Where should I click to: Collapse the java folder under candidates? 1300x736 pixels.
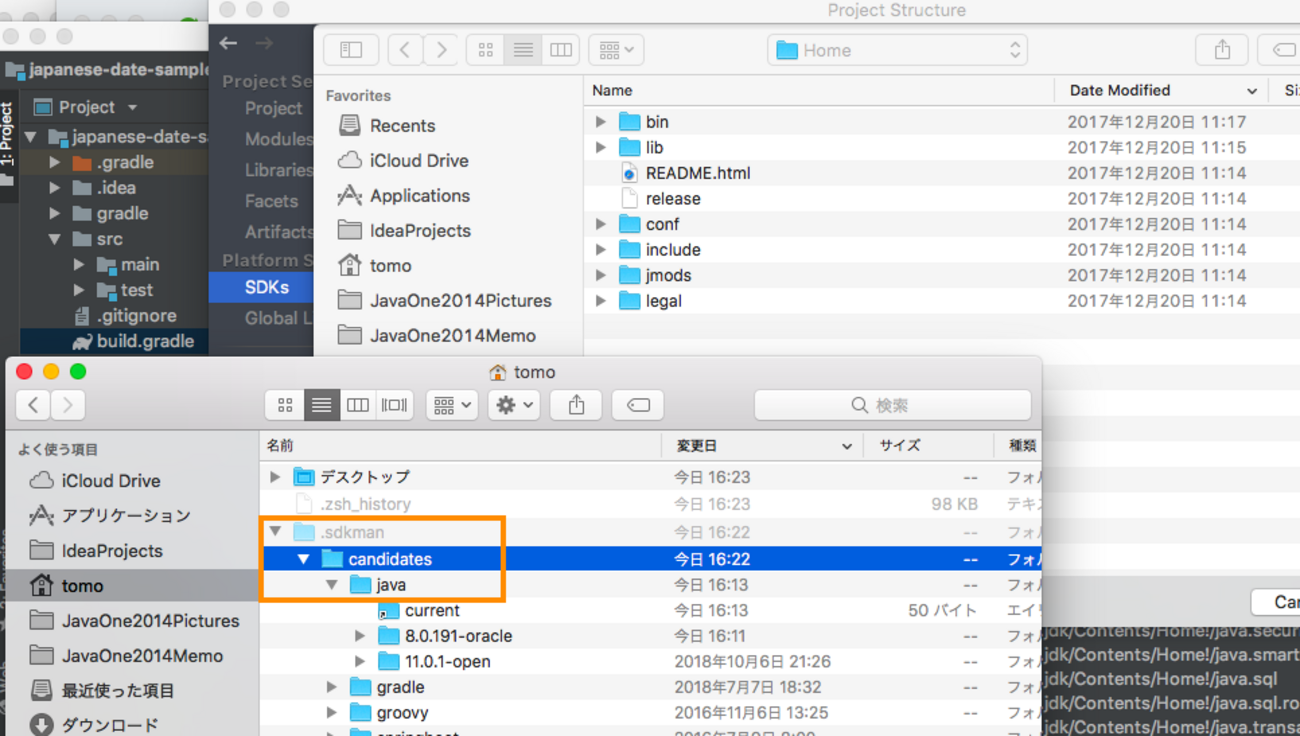tap(331, 585)
